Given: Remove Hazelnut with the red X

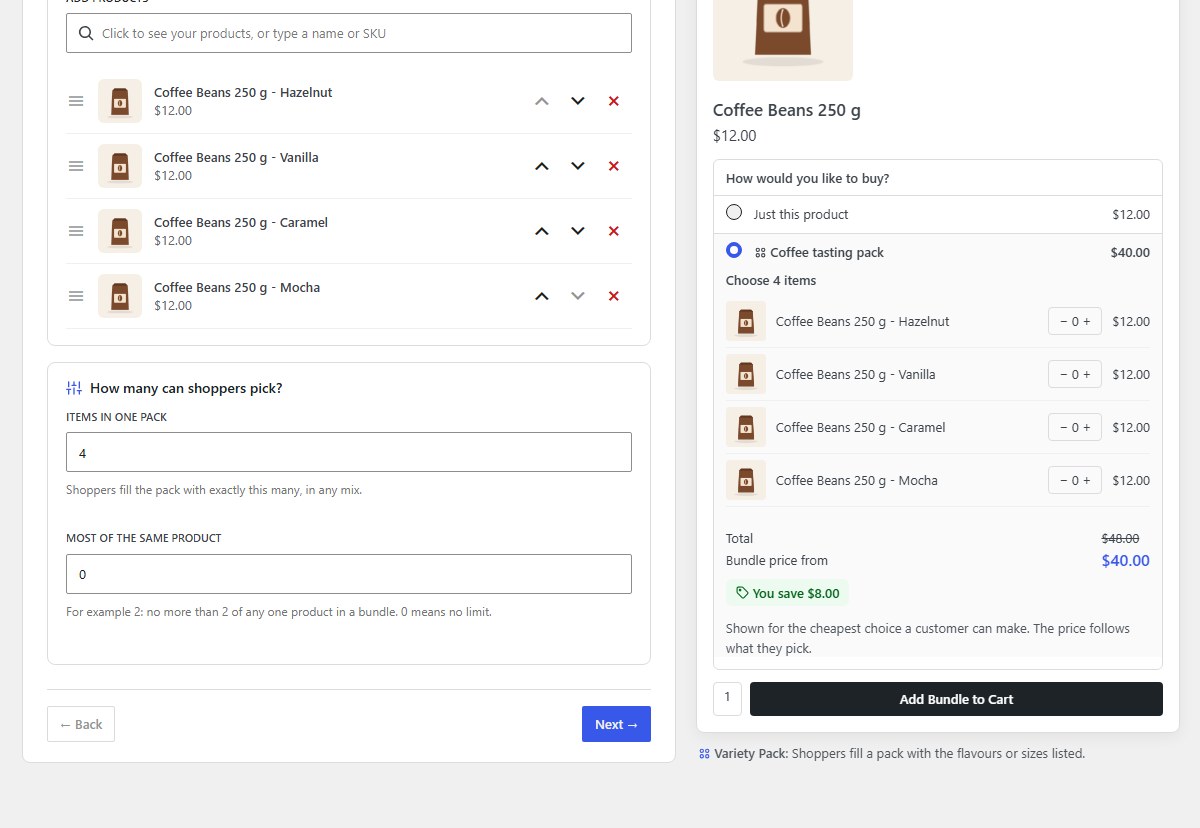Looking at the screenshot, I should (x=614, y=101).
